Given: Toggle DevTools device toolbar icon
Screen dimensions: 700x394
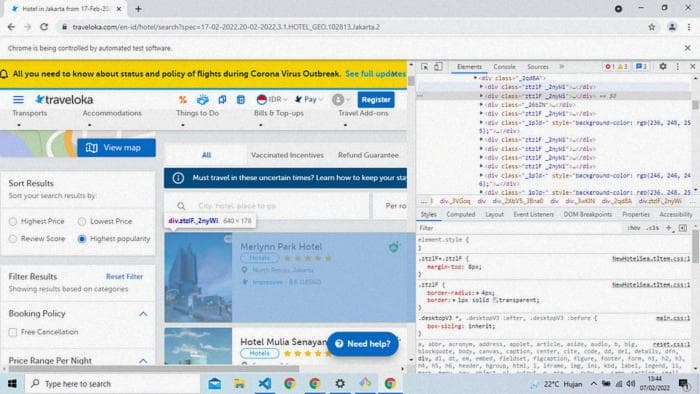Looking at the screenshot, I should [x=438, y=66].
